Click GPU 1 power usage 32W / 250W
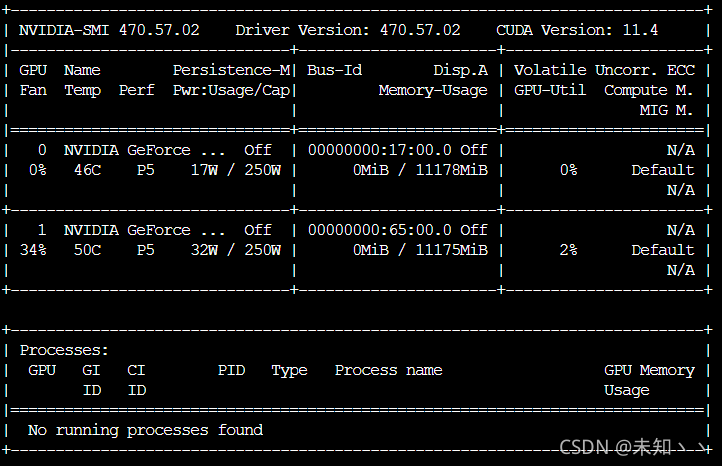The image size is (722, 466). coord(236,250)
